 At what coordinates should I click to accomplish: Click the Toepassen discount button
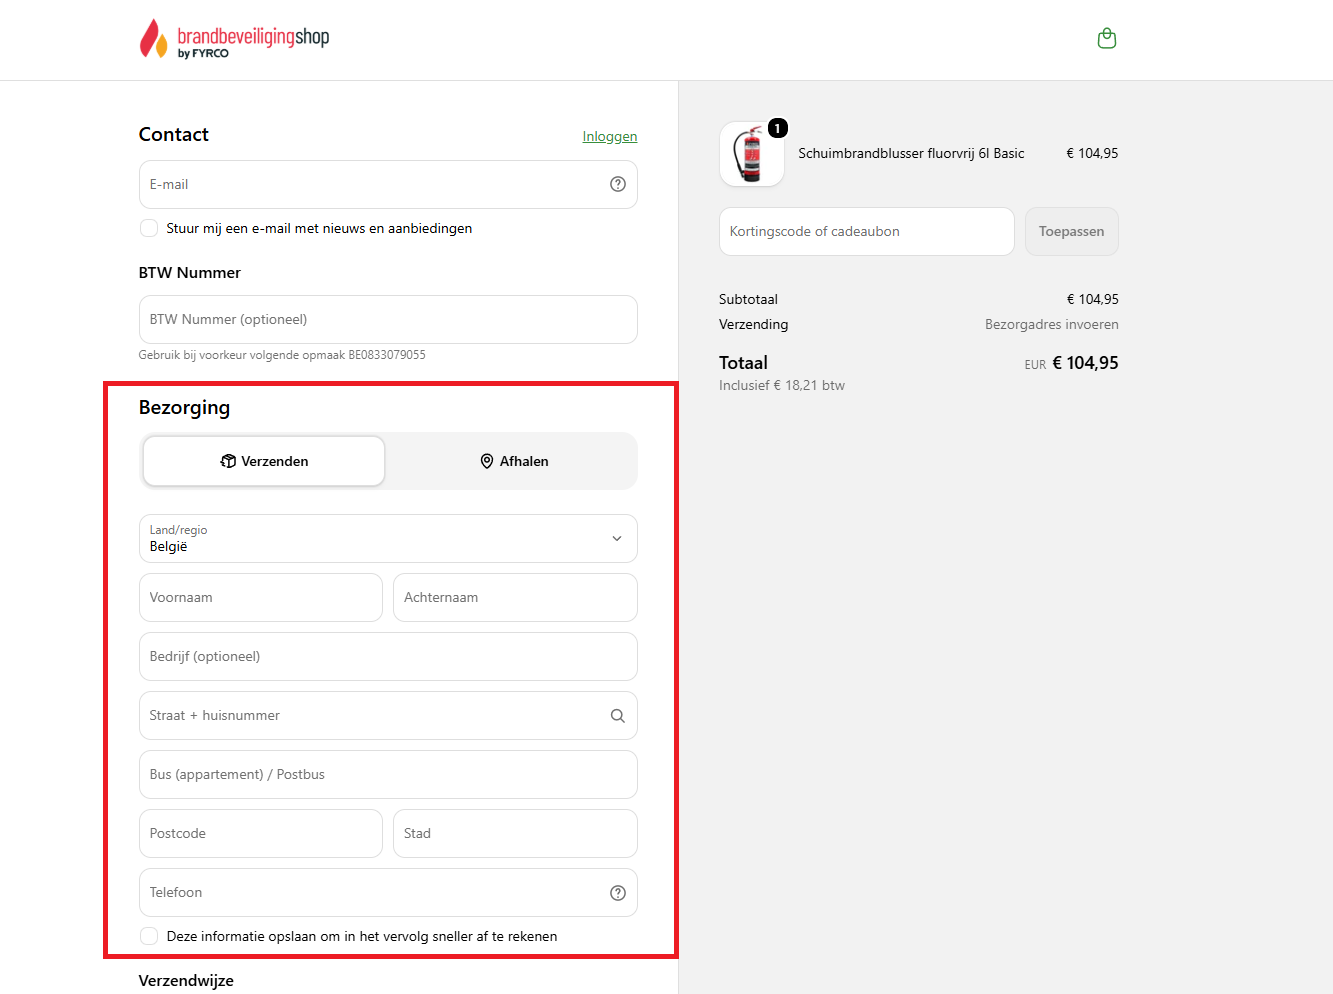click(x=1072, y=231)
